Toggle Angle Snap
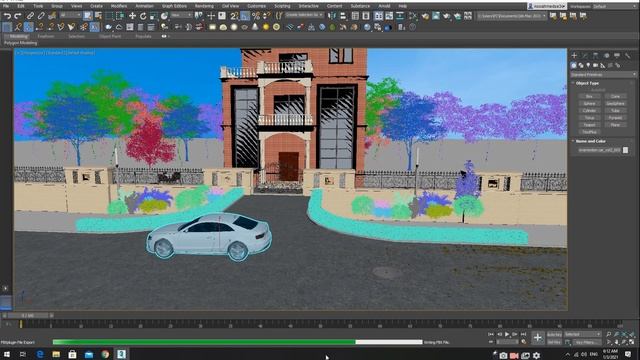This screenshot has height=360, width=640. (245, 16)
